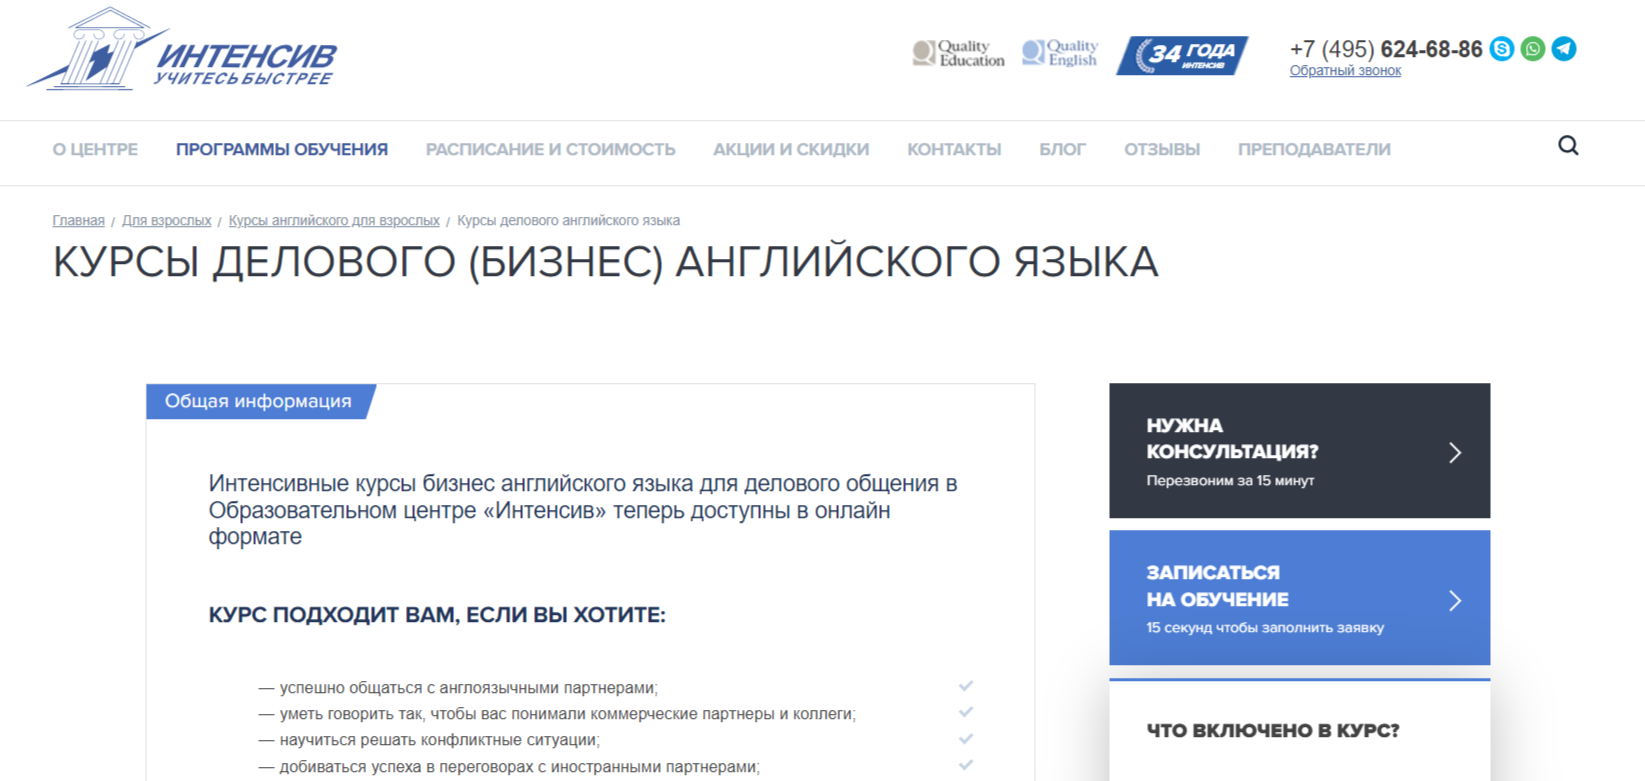Contact via Telegram icon
1645x781 pixels.
point(1564,48)
